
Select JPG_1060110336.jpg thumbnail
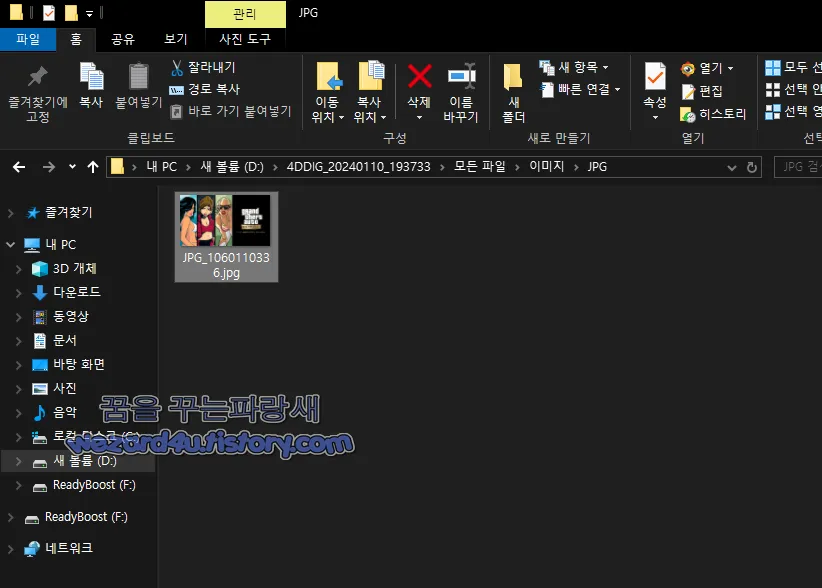226,237
